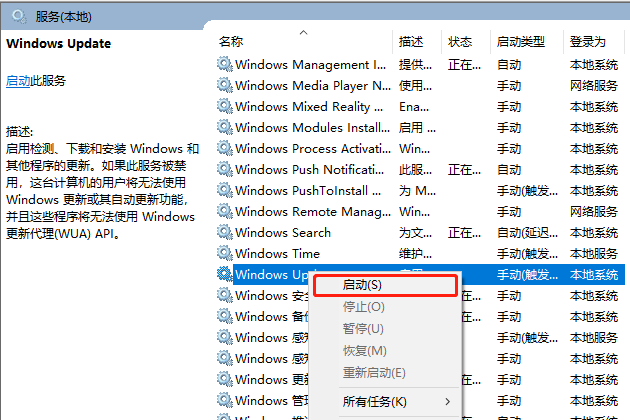Click 网络服务 login of Windows Media Player
The height and width of the screenshot is (420, 630).
coord(594,86)
